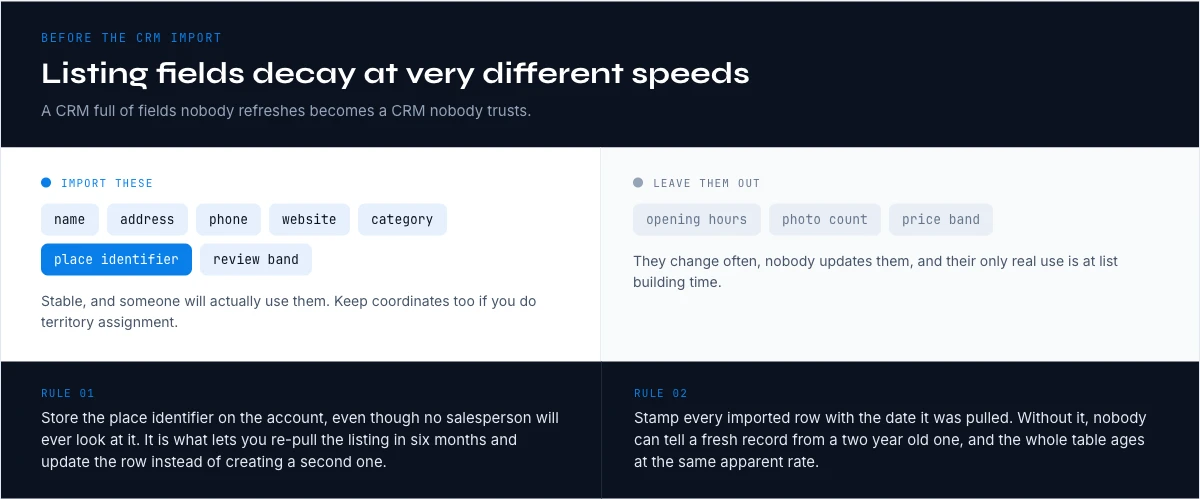Click the price band chip

click(941, 220)
